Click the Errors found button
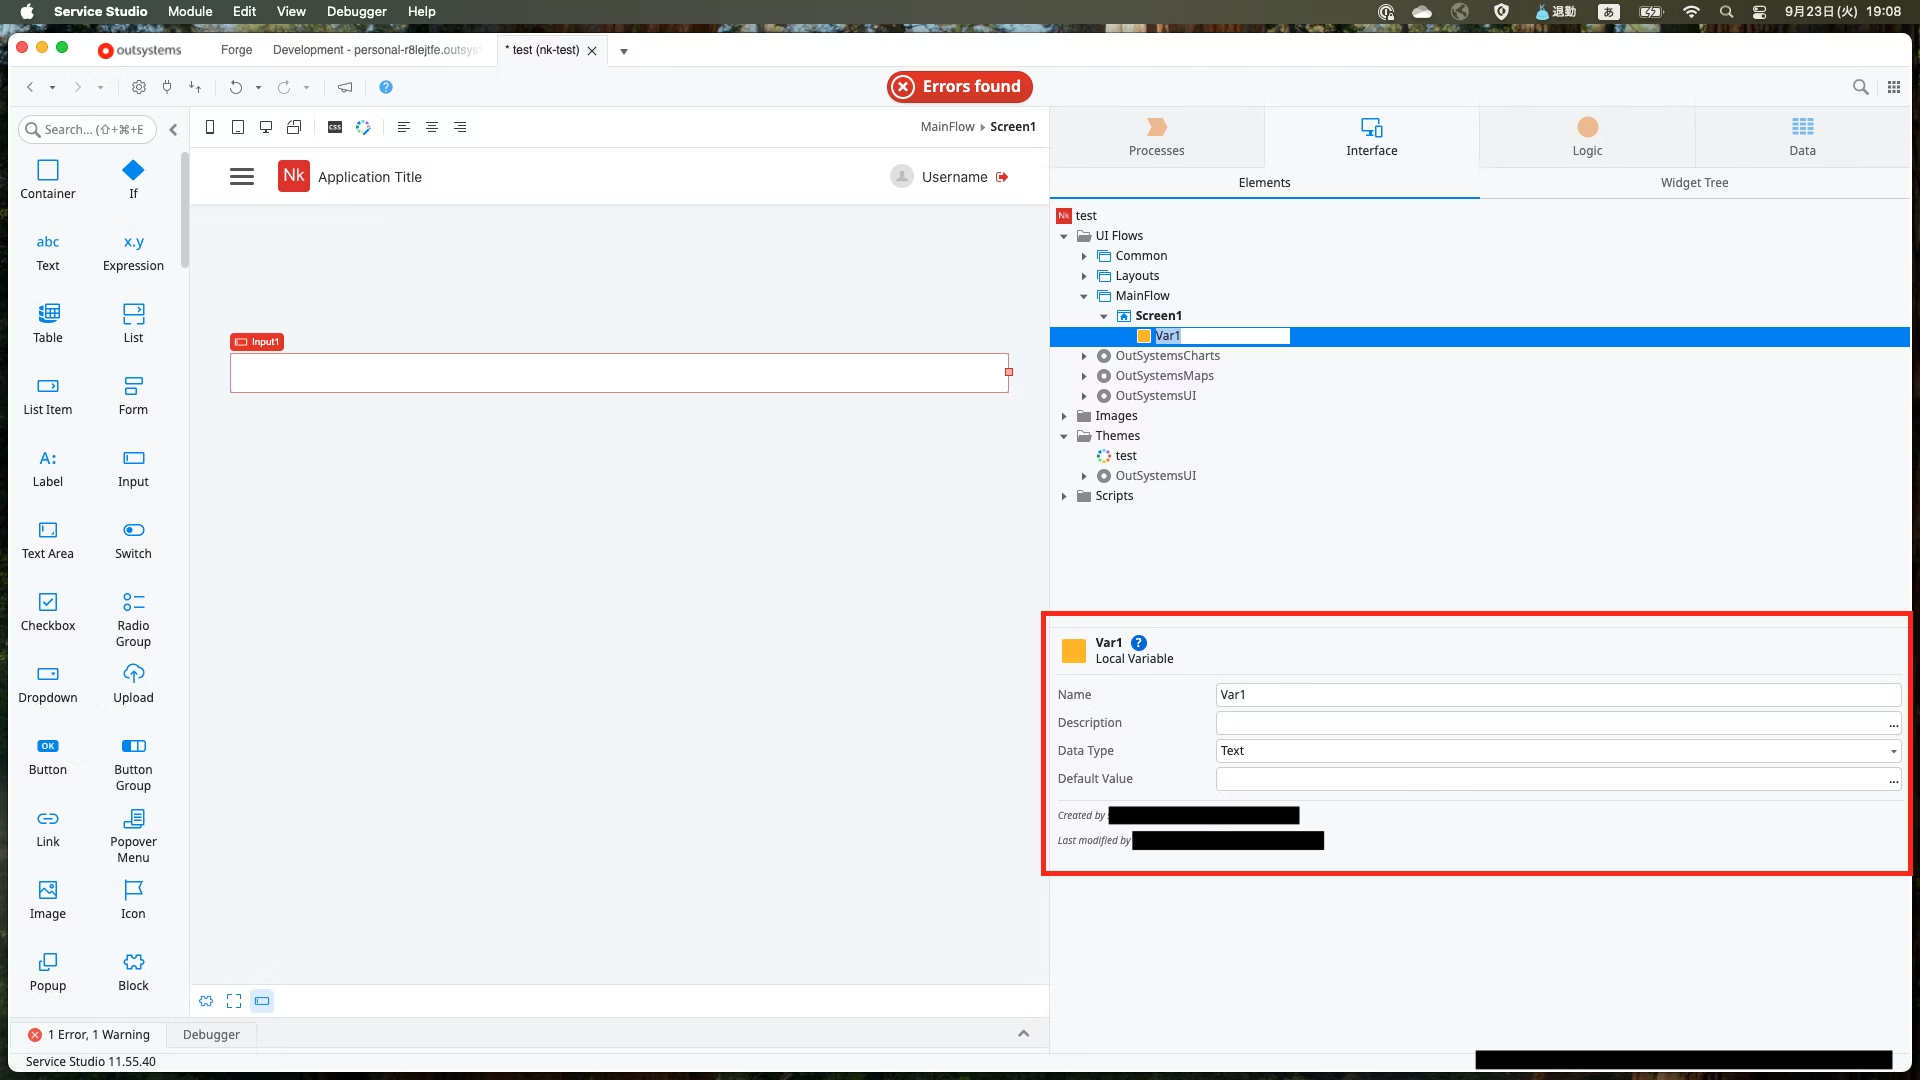The height and width of the screenshot is (1080, 1920). 959,87
